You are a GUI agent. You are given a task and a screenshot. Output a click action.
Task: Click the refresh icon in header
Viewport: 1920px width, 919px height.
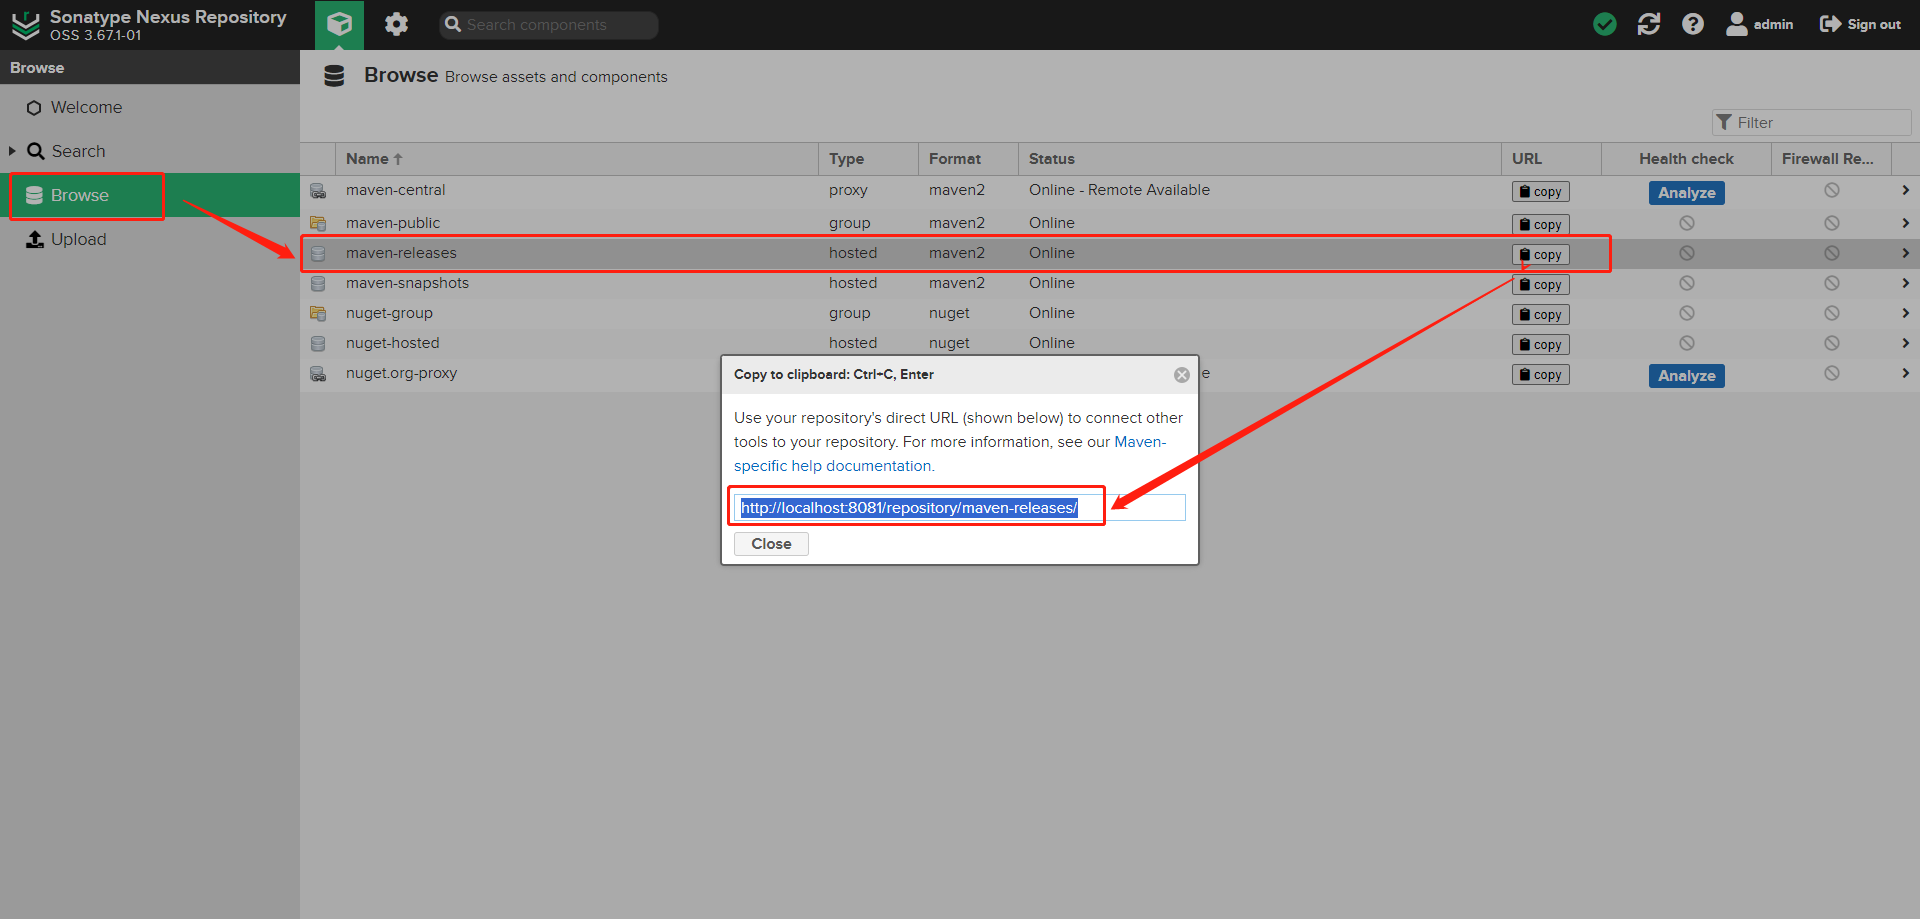click(1649, 24)
